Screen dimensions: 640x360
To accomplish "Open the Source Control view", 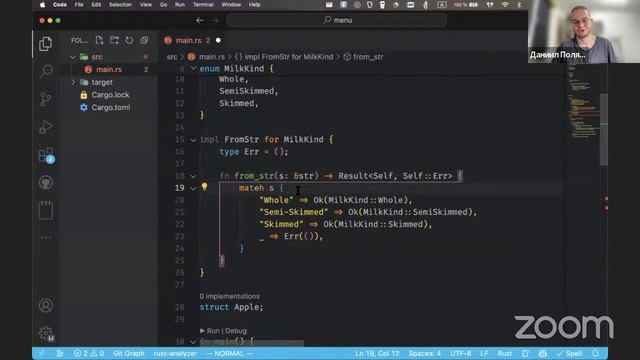I will point(46,99).
